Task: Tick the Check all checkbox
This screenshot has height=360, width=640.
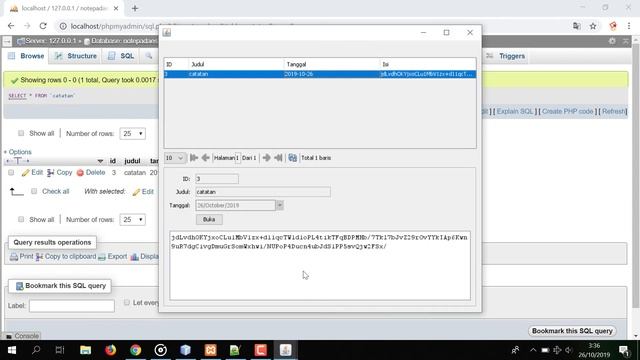Action: point(34,191)
